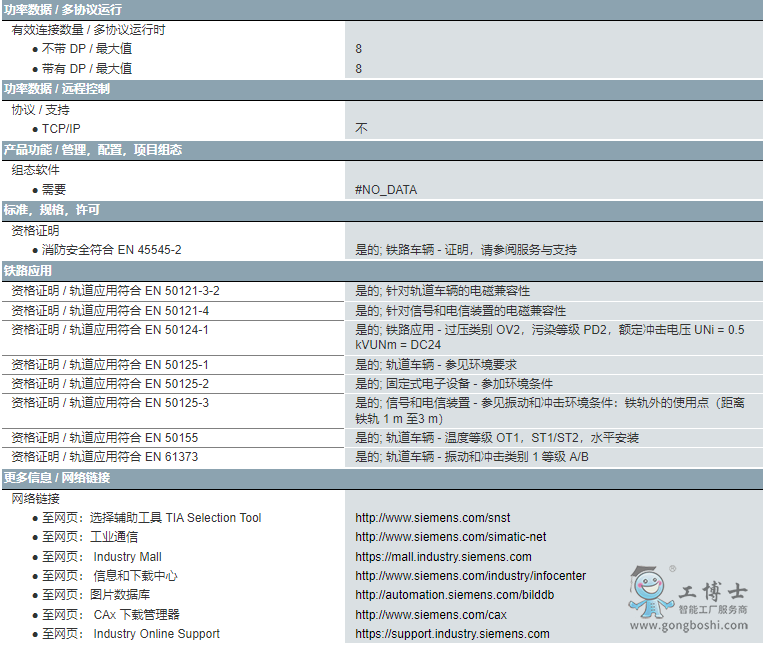
Task: Click the 工博士 mascot logo icon
Action: pyautogui.click(x=651, y=592)
